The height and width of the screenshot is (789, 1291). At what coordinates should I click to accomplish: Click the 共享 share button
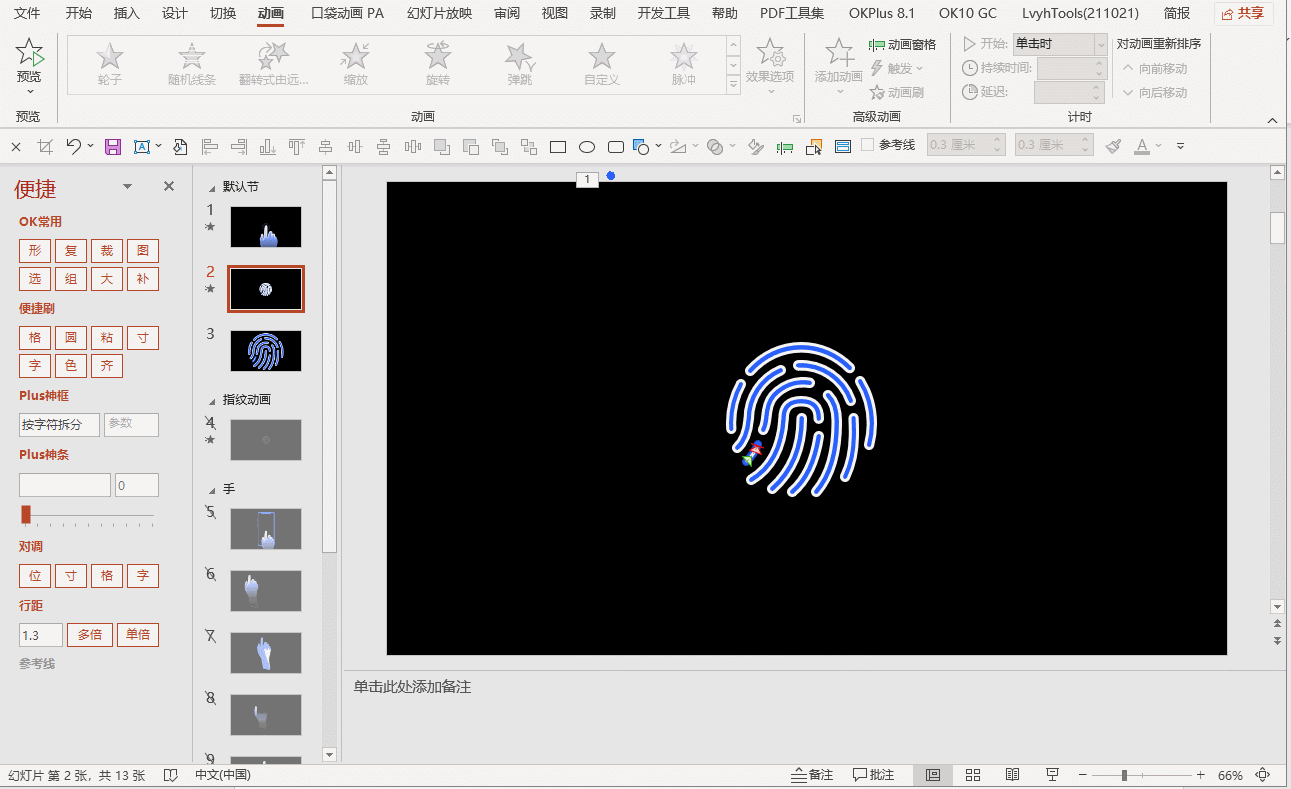coord(1243,13)
